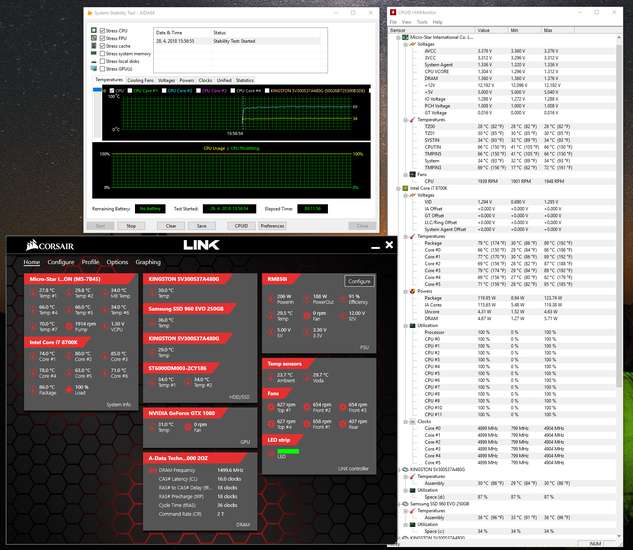Click the Top #1 fan icon in Corsair Link

(271, 407)
